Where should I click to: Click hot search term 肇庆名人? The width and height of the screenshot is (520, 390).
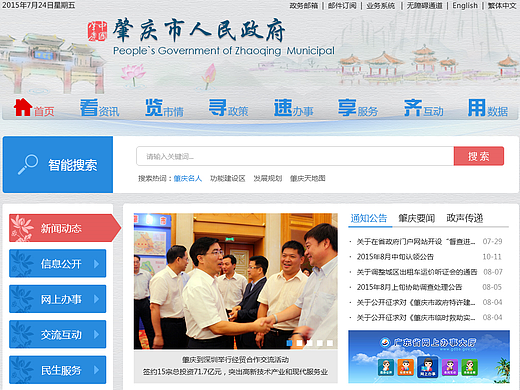188,178
